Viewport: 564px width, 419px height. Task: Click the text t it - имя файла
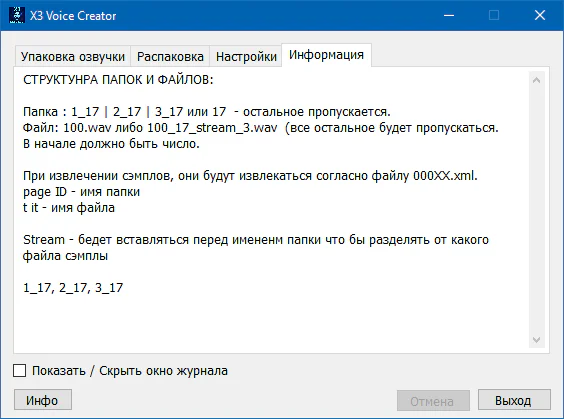[x=69, y=208]
